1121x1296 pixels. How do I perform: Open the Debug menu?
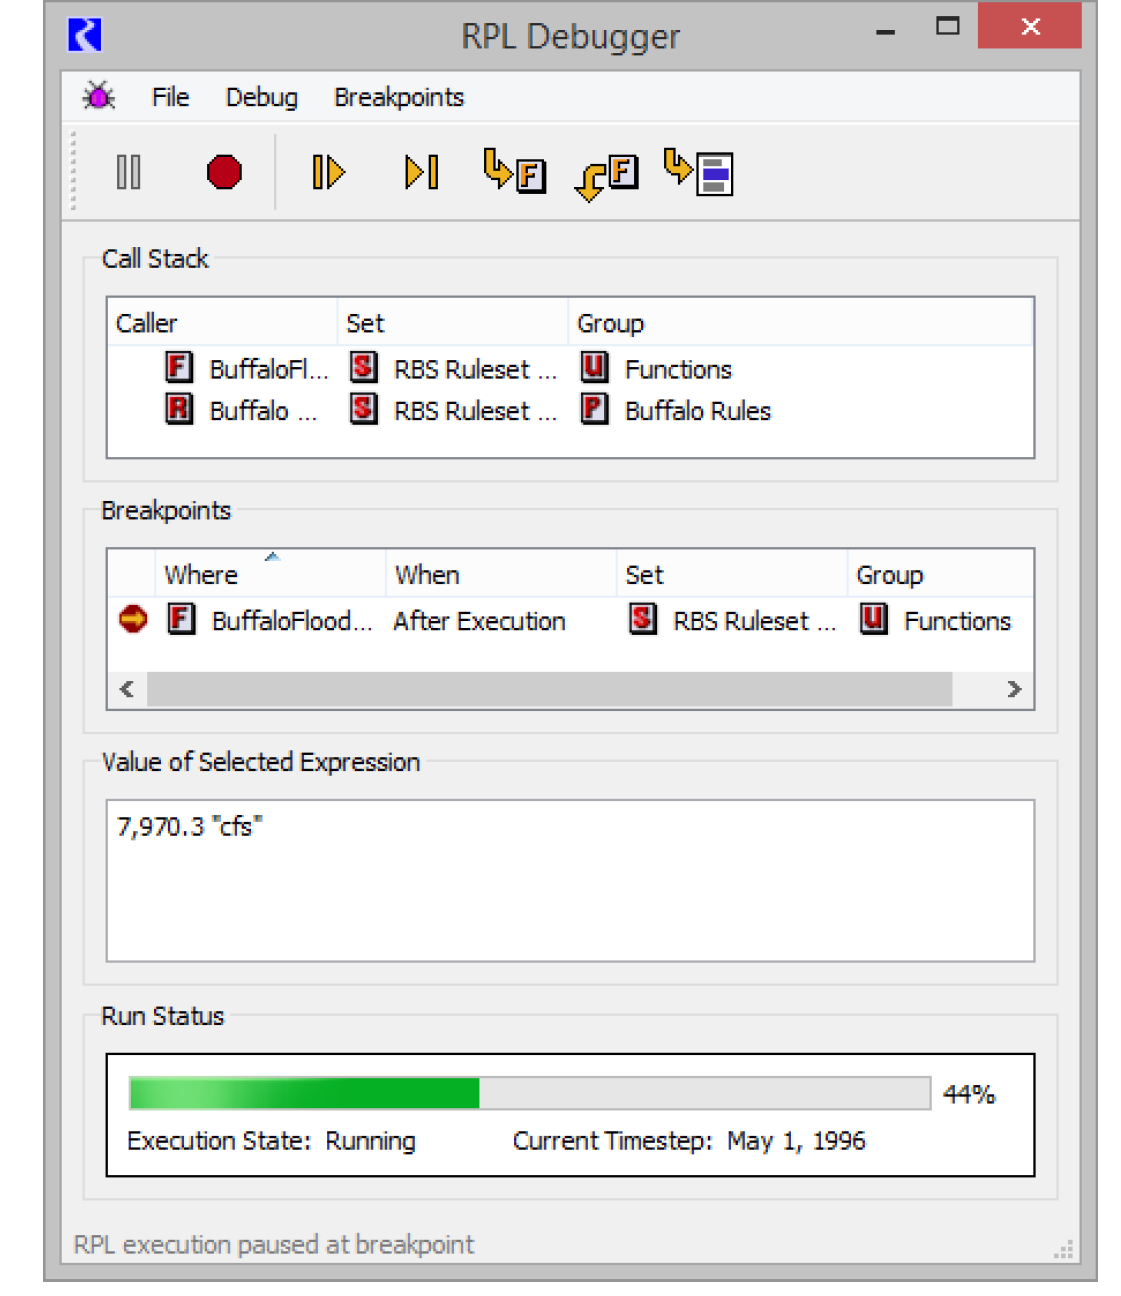[x=261, y=97]
